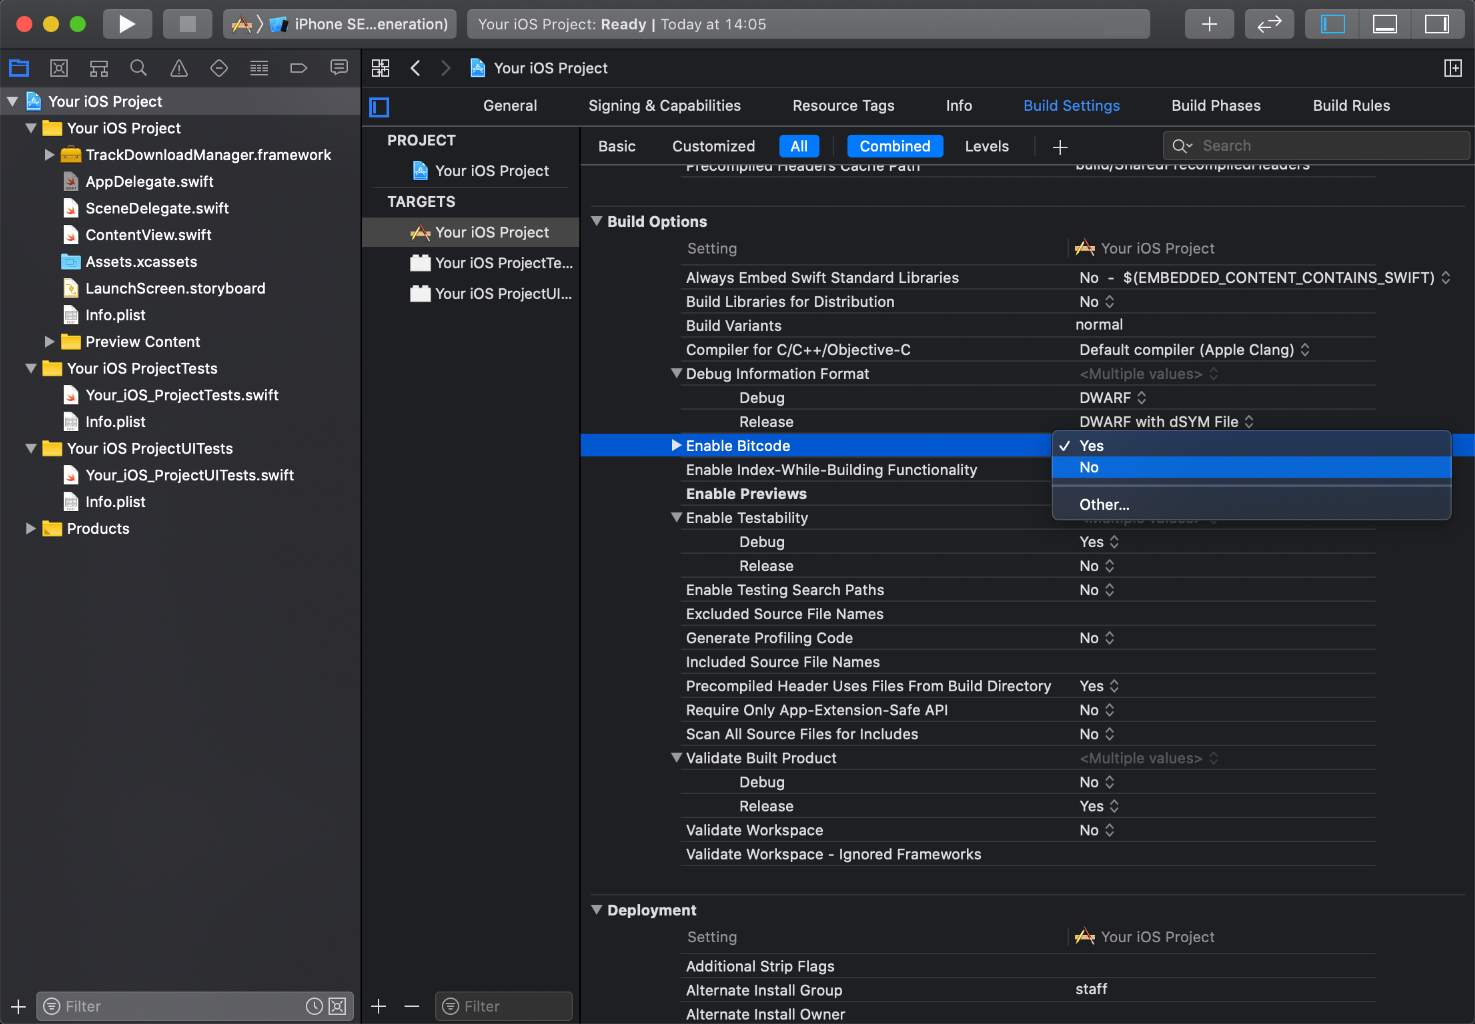The height and width of the screenshot is (1024, 1475).
Task: Show only source-controlled files
Action: [338, 1006]
